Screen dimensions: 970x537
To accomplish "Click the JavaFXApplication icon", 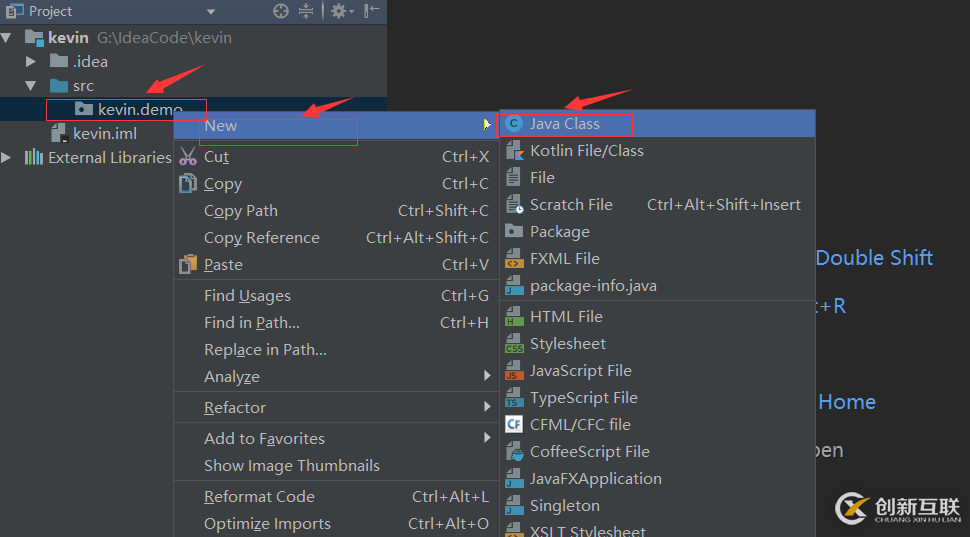I will (514, 479).
